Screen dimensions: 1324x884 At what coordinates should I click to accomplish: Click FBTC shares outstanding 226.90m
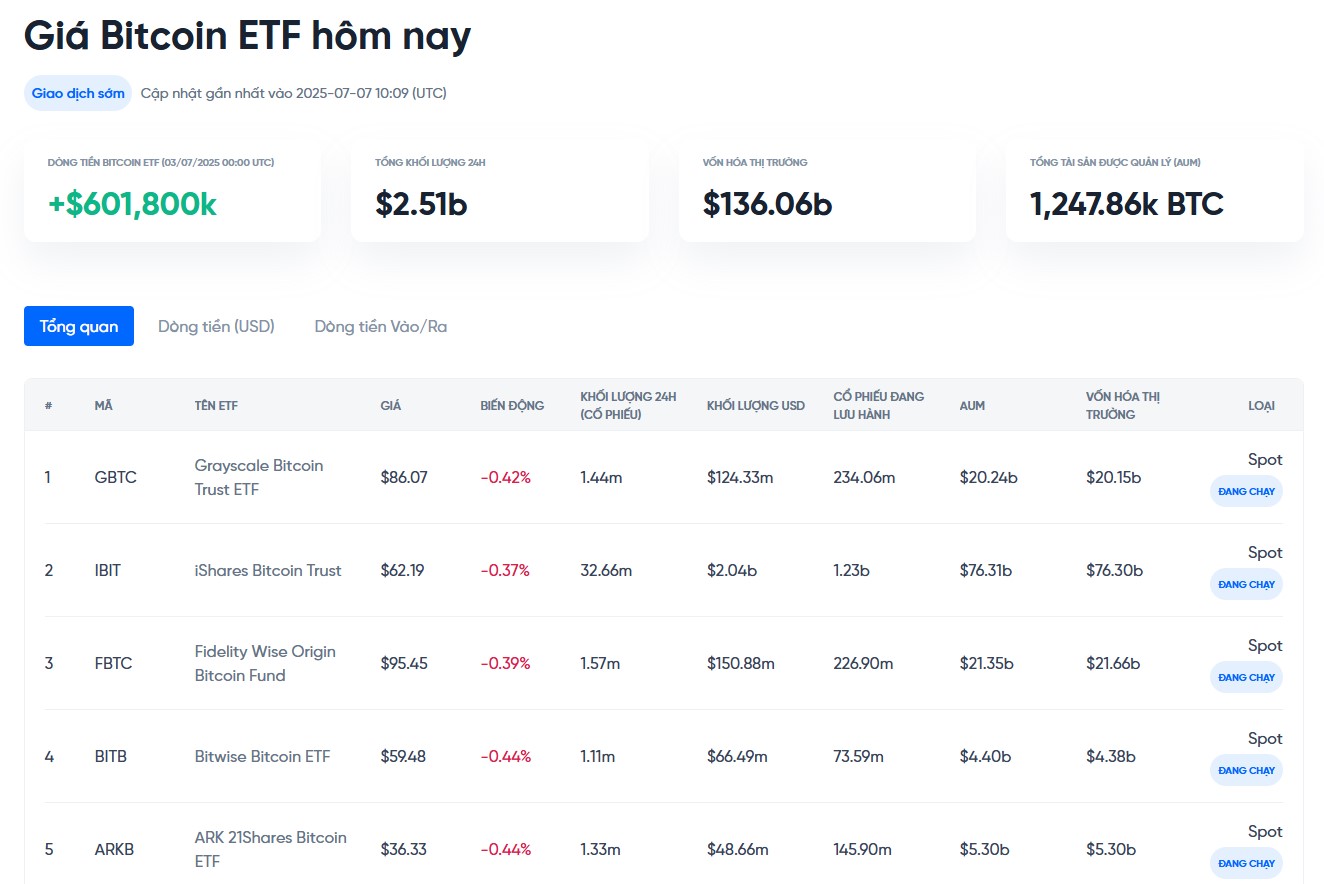(x=863, y=663)
